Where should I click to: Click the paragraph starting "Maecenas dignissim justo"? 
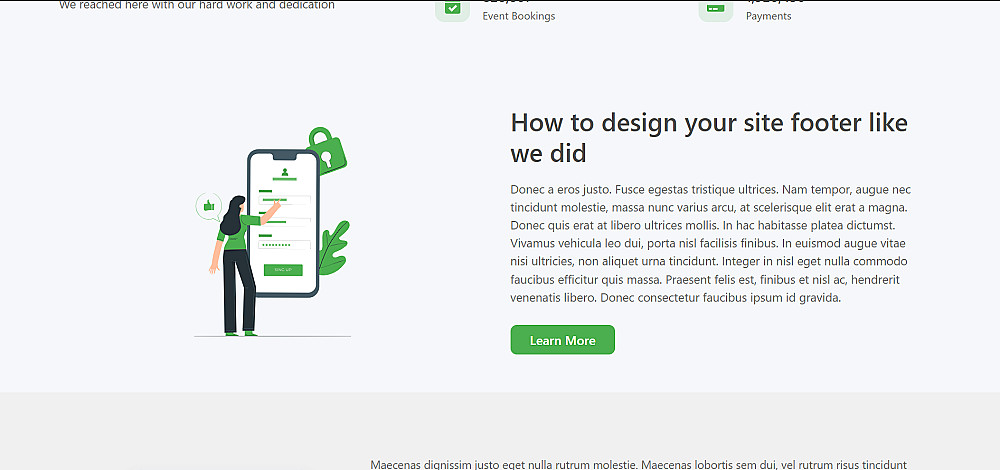(x=638, y=464)
